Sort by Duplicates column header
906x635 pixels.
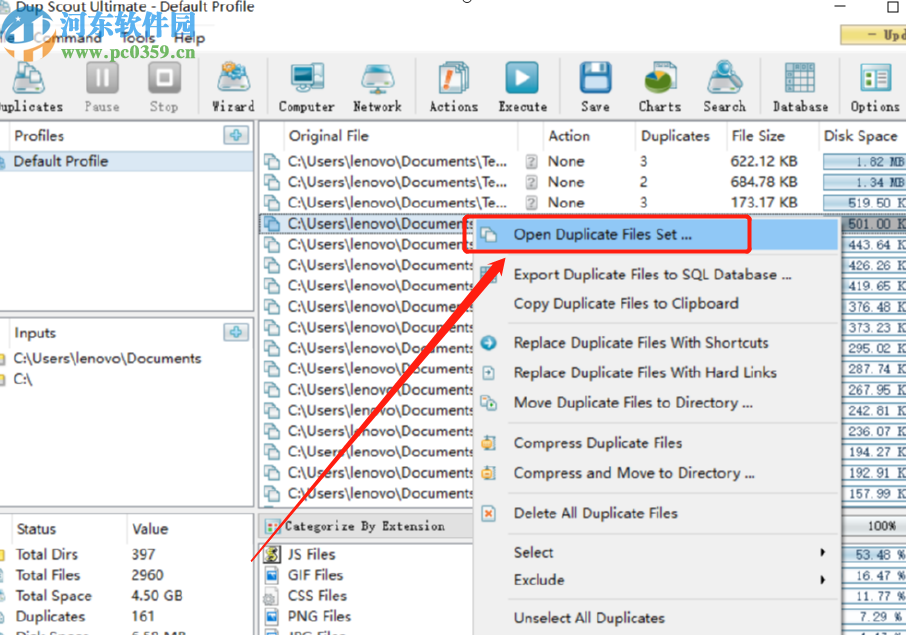[675, 136]
